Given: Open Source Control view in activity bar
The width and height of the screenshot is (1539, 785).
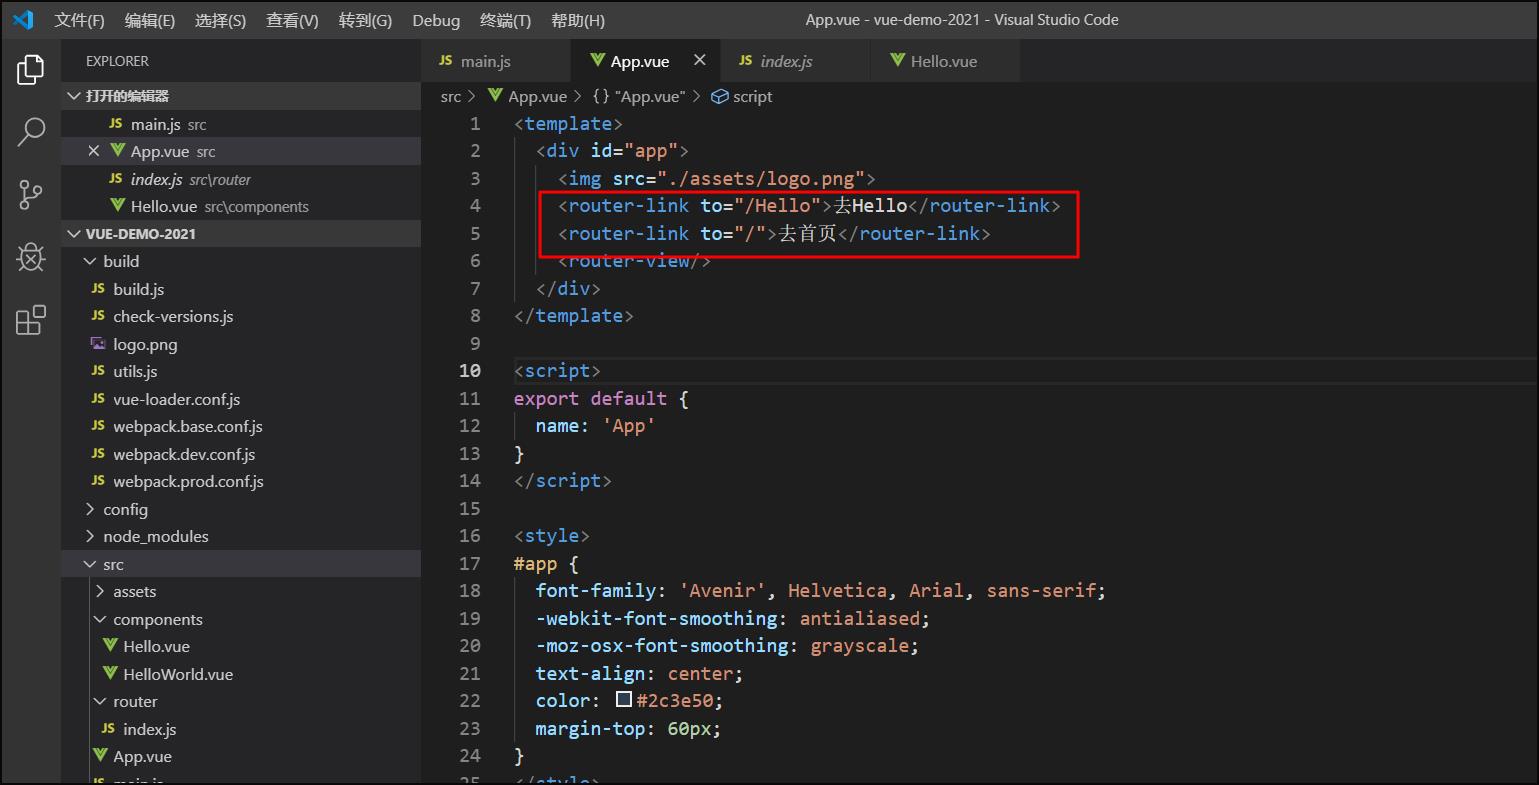Looking at the screenshot, I should (x=31, y=195).
